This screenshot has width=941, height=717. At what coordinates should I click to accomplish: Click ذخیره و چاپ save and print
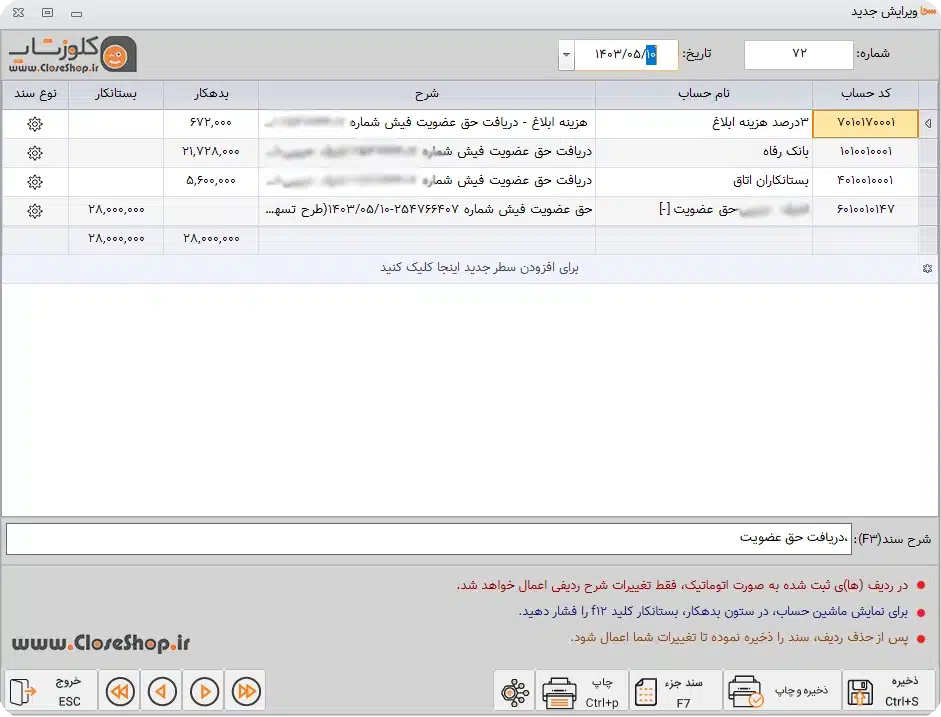pos(783,691)
